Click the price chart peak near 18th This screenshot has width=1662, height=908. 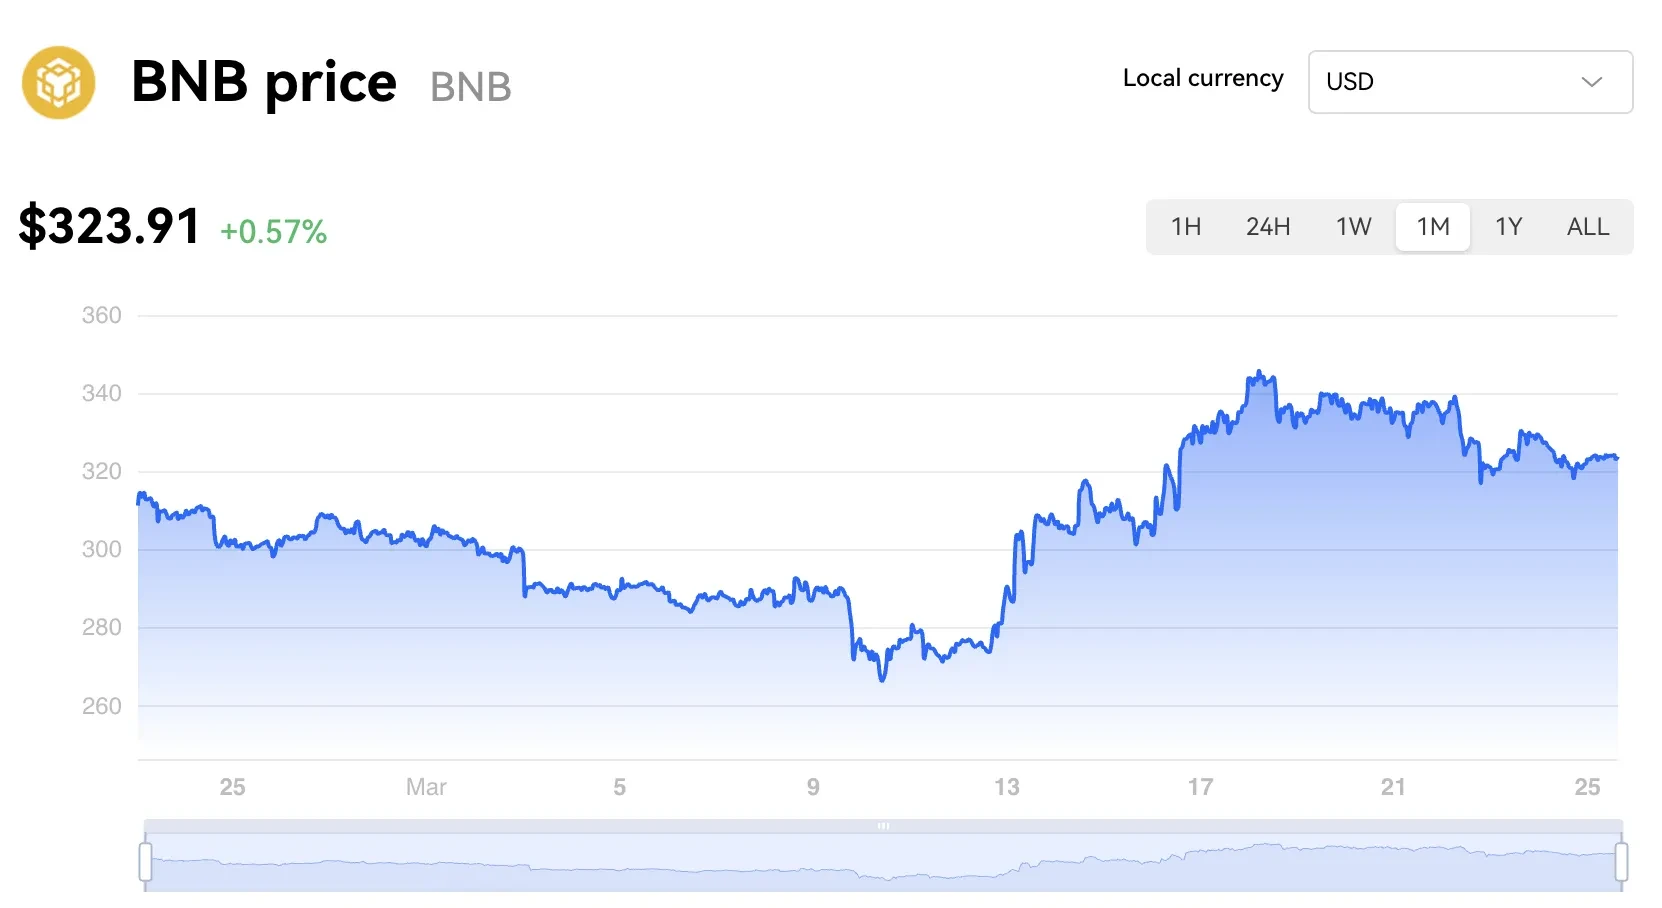pyautogui.click(x=1259, y=373)
